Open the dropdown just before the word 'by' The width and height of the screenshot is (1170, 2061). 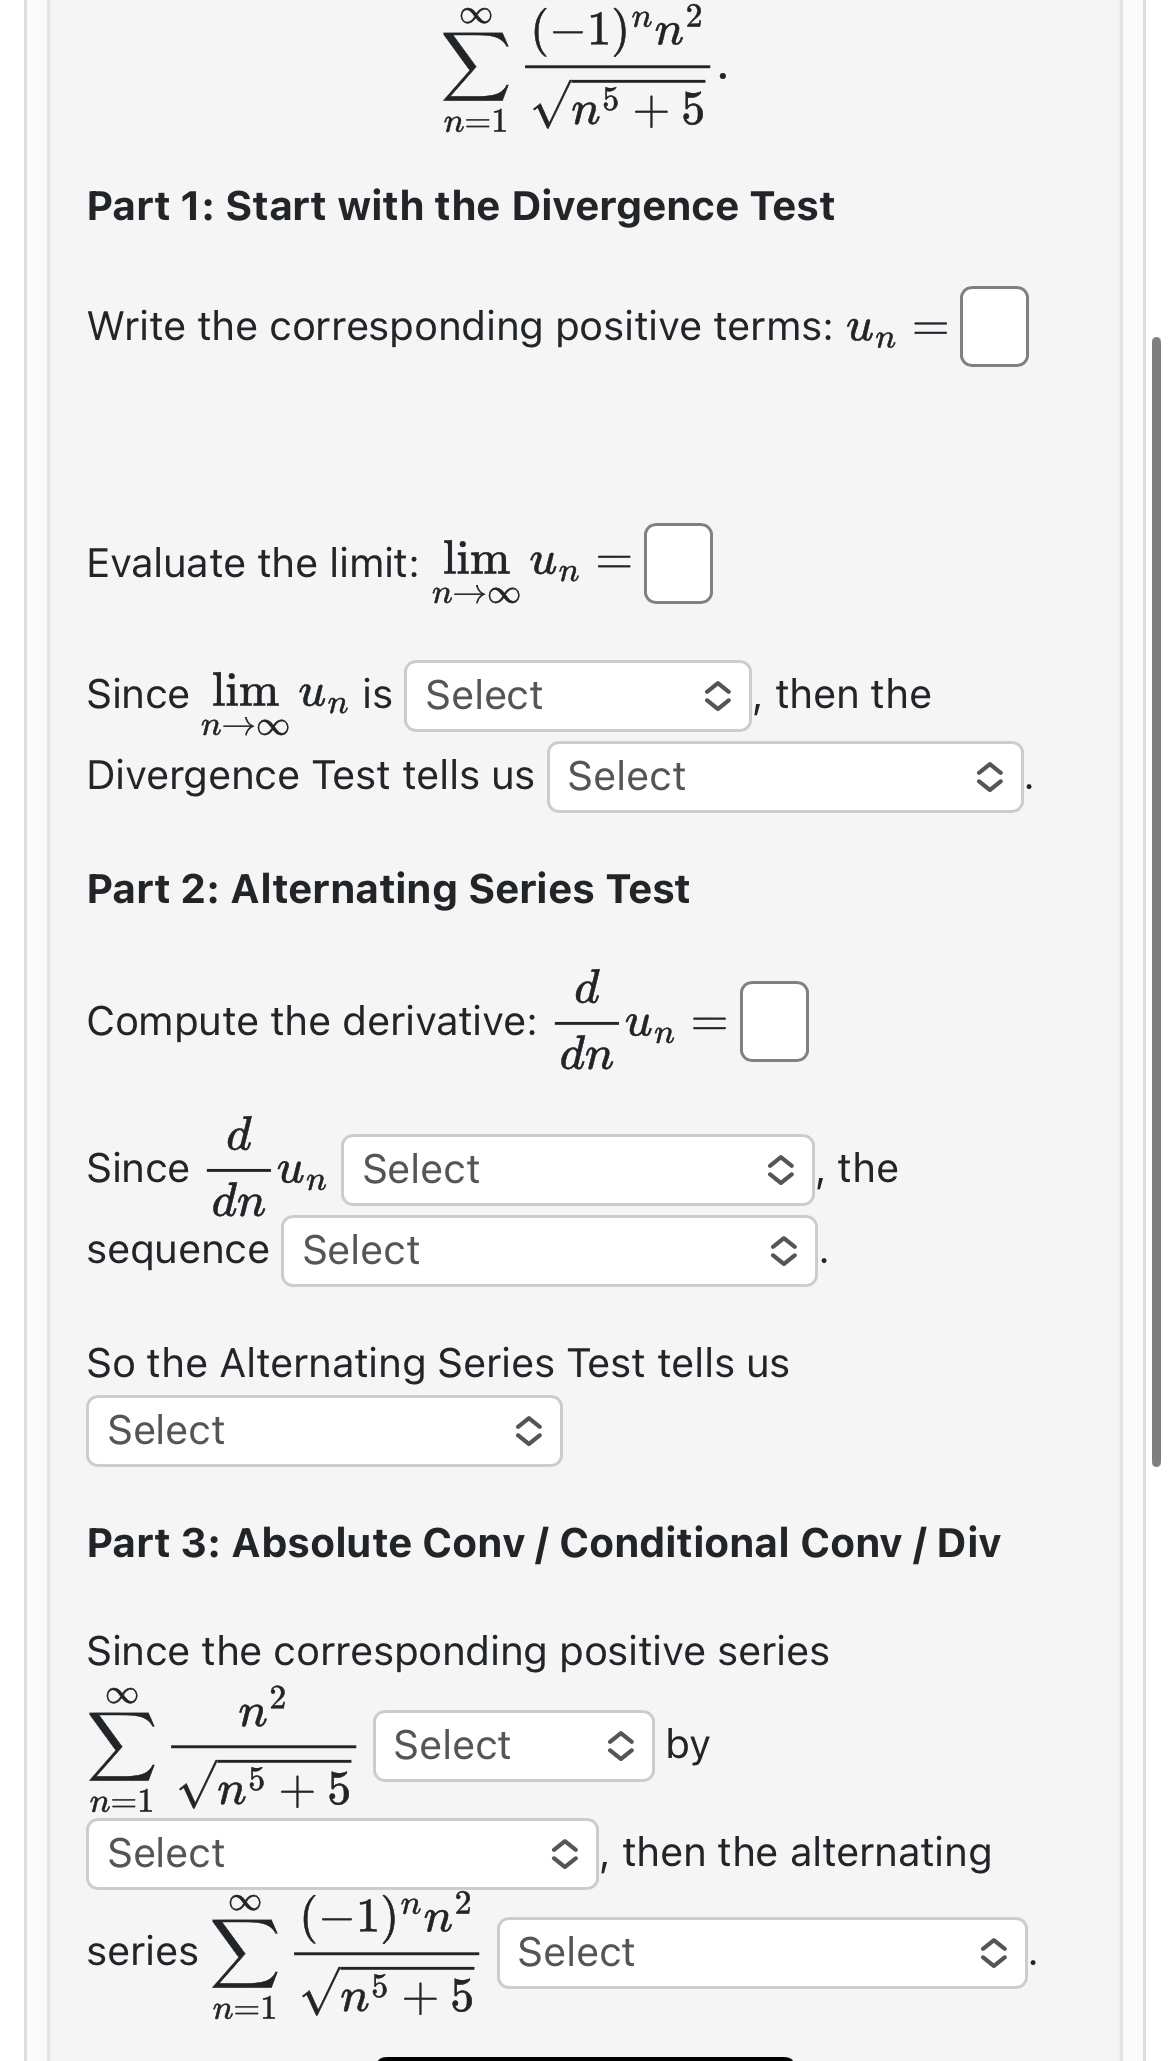coord(513,1746)
